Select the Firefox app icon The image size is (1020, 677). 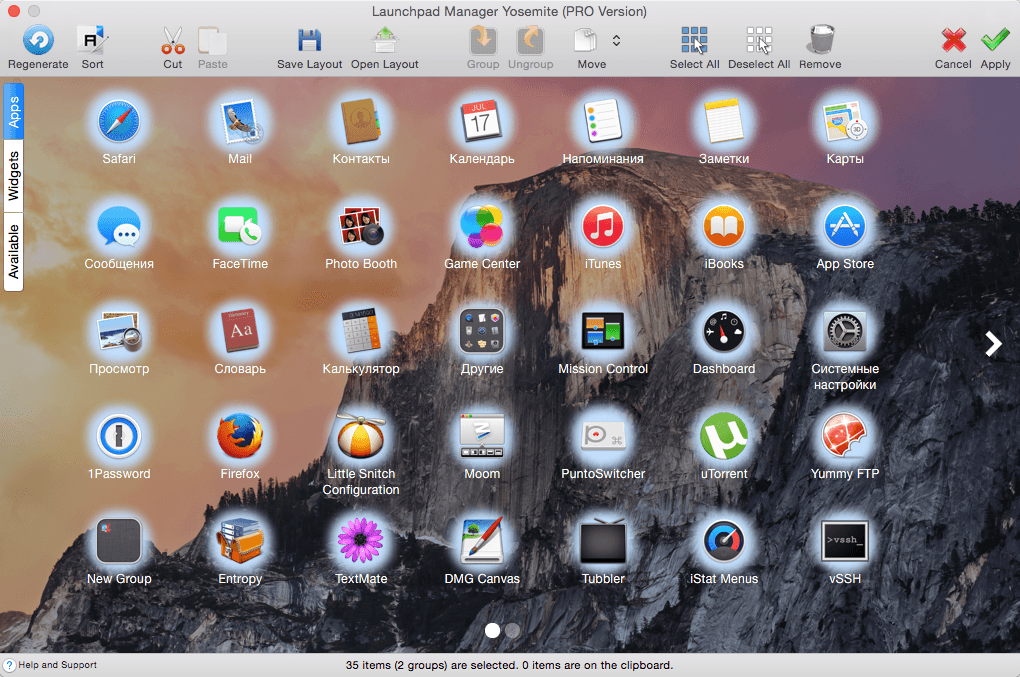point(239,436)
